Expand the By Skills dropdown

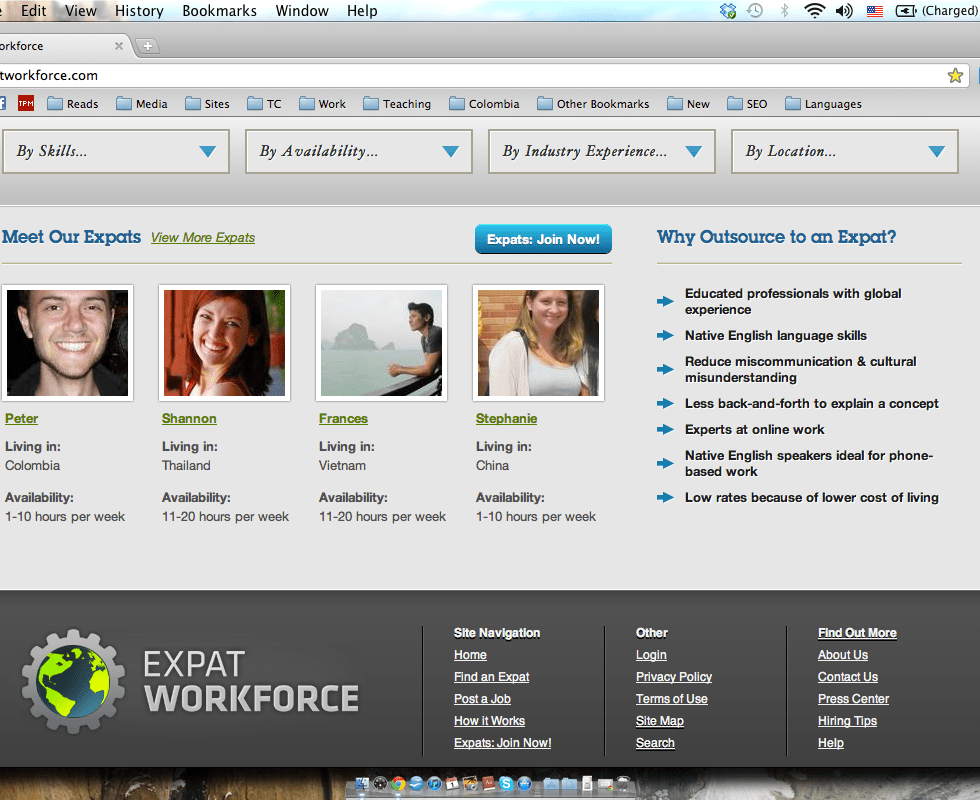pos(116,151)
